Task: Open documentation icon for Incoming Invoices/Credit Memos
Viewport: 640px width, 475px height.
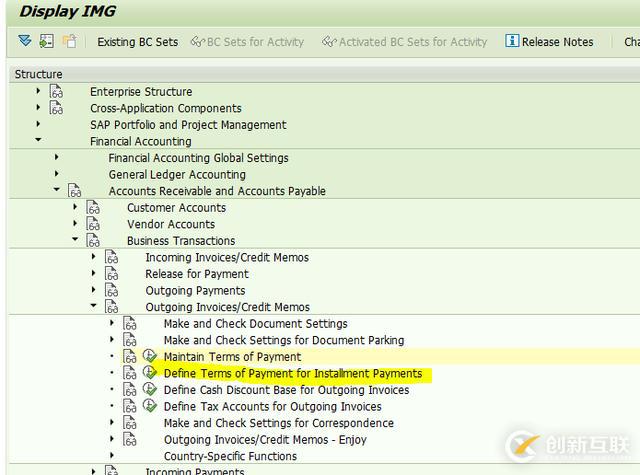Action: pos(111,257)
